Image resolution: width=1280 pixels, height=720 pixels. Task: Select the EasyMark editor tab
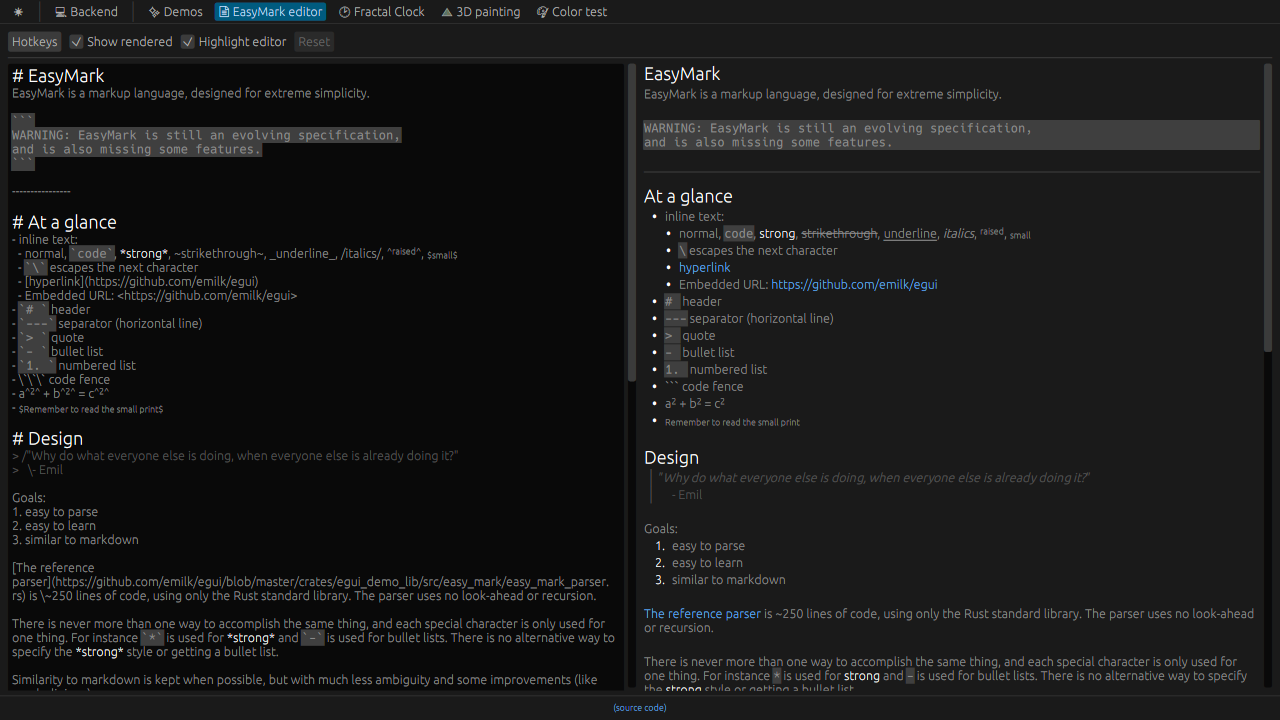pyautogui.click(x=270, y=12)
